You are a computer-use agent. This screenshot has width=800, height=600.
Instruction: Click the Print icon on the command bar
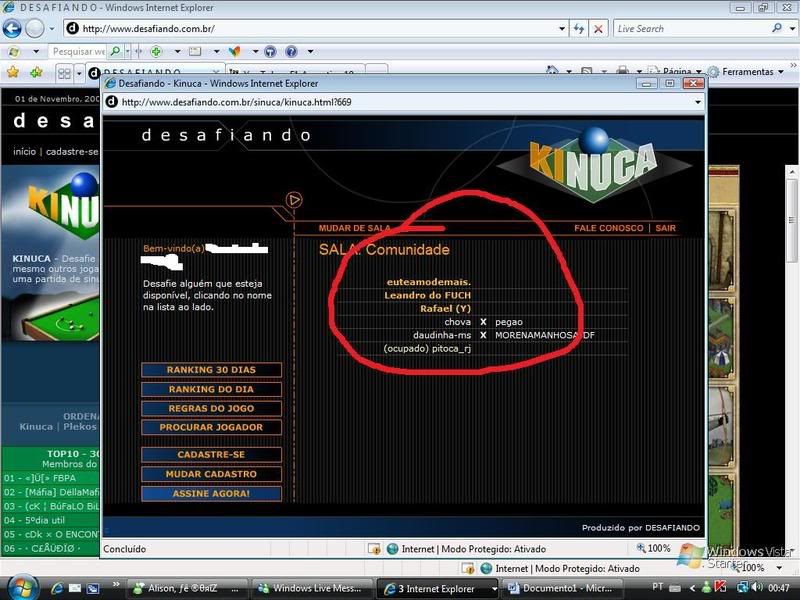(624, 72)
